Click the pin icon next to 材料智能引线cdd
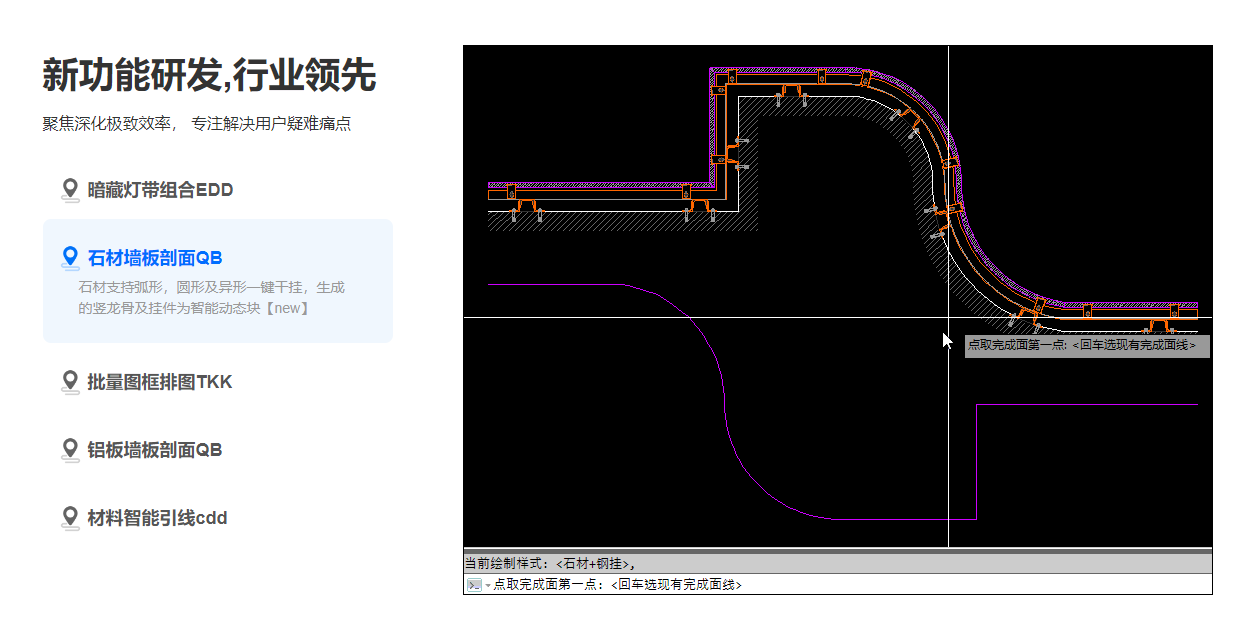The height and width of the screenshot is (643, 1237). [70, 518]
